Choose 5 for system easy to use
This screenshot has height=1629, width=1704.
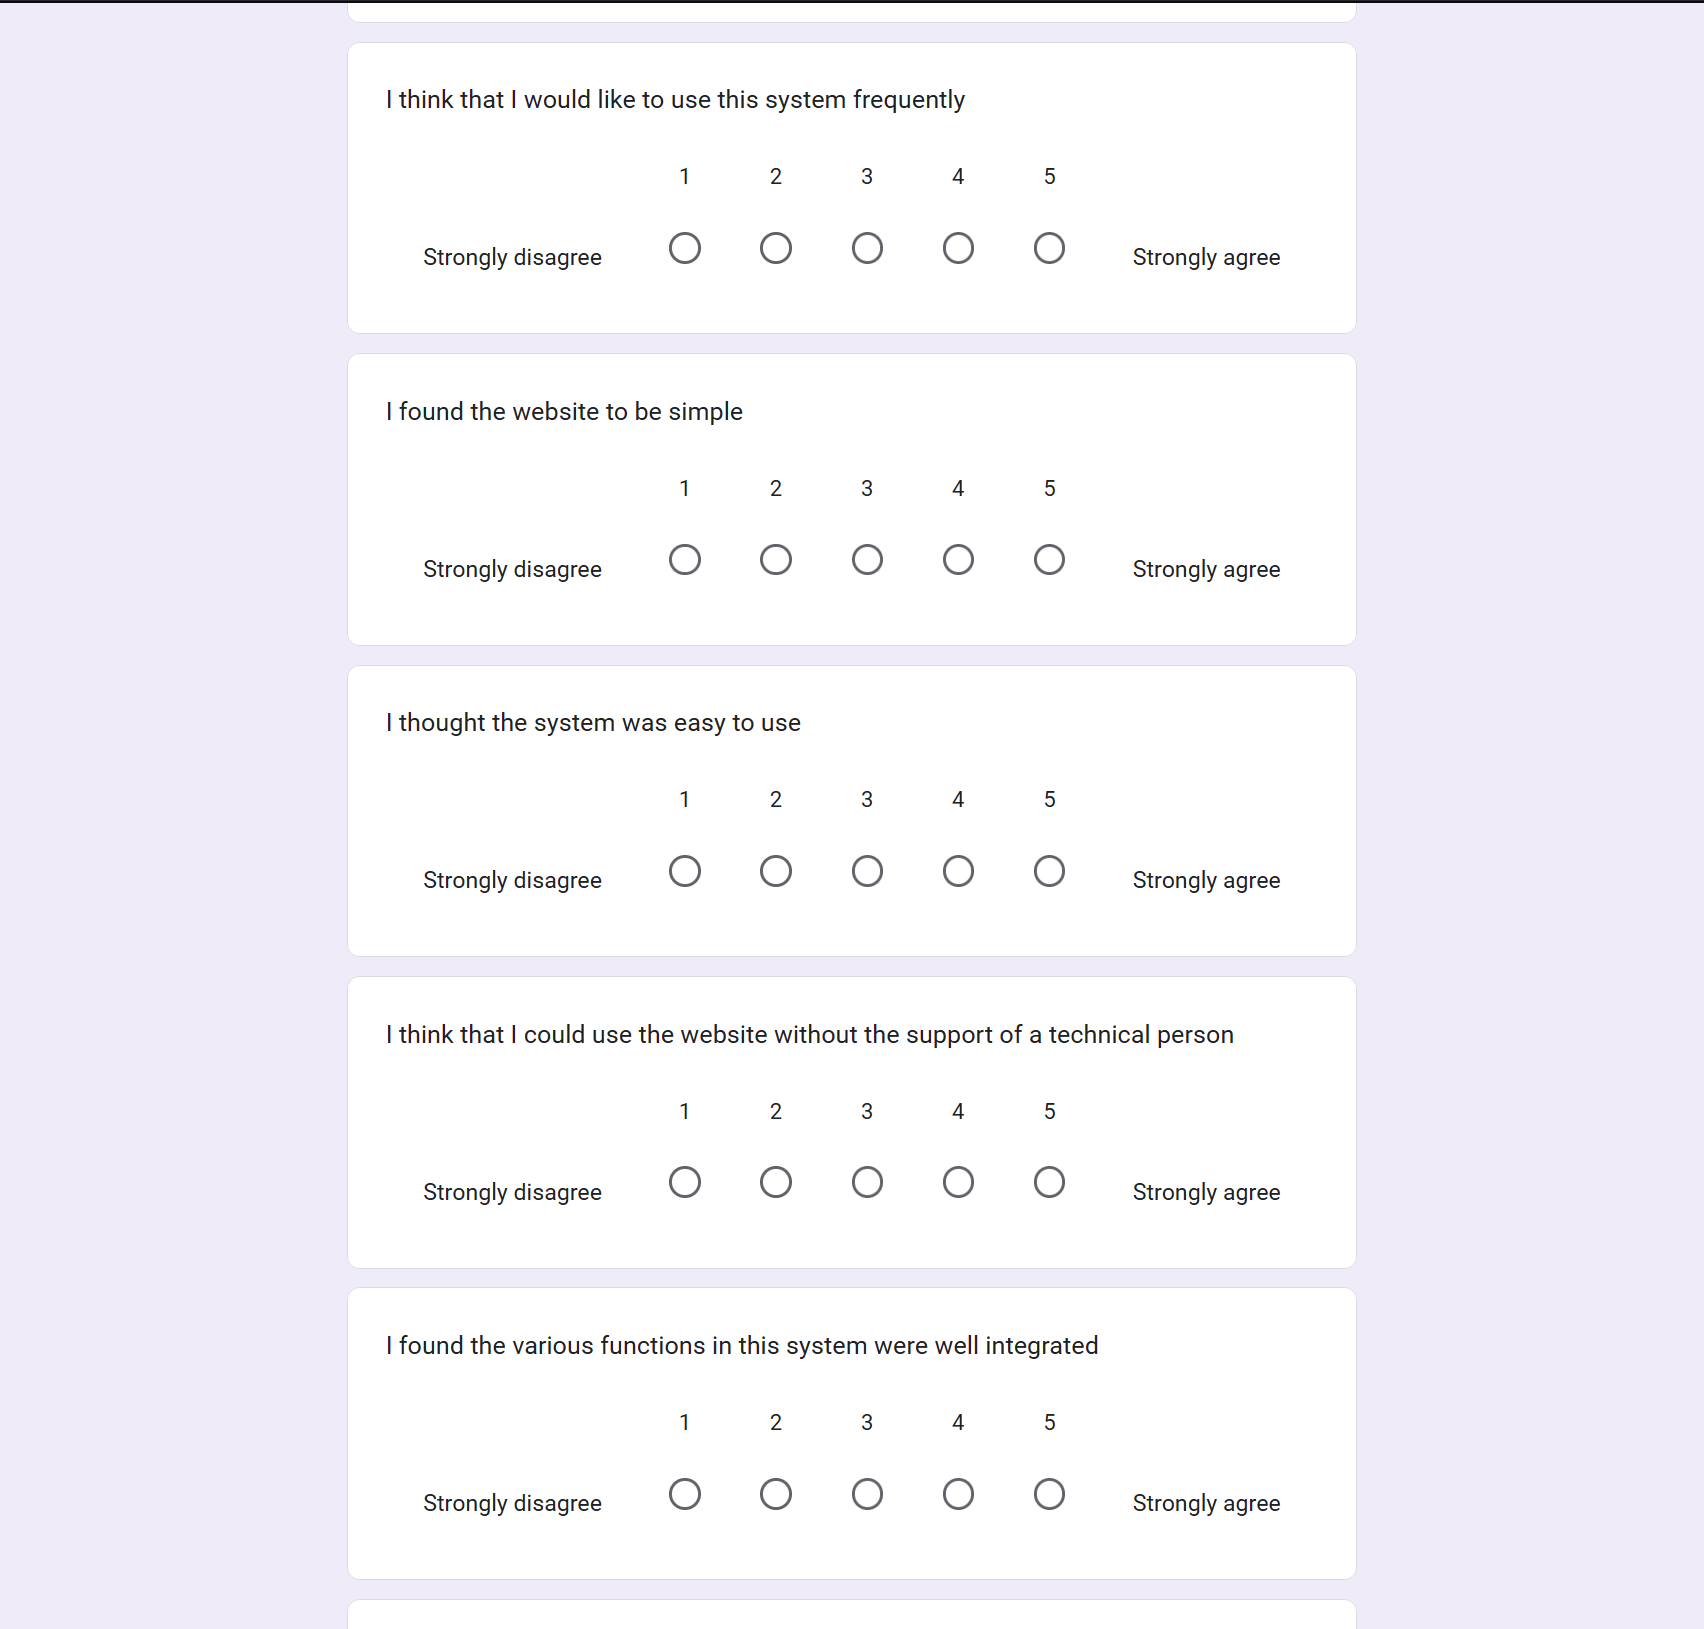(x=1049, y=871)
